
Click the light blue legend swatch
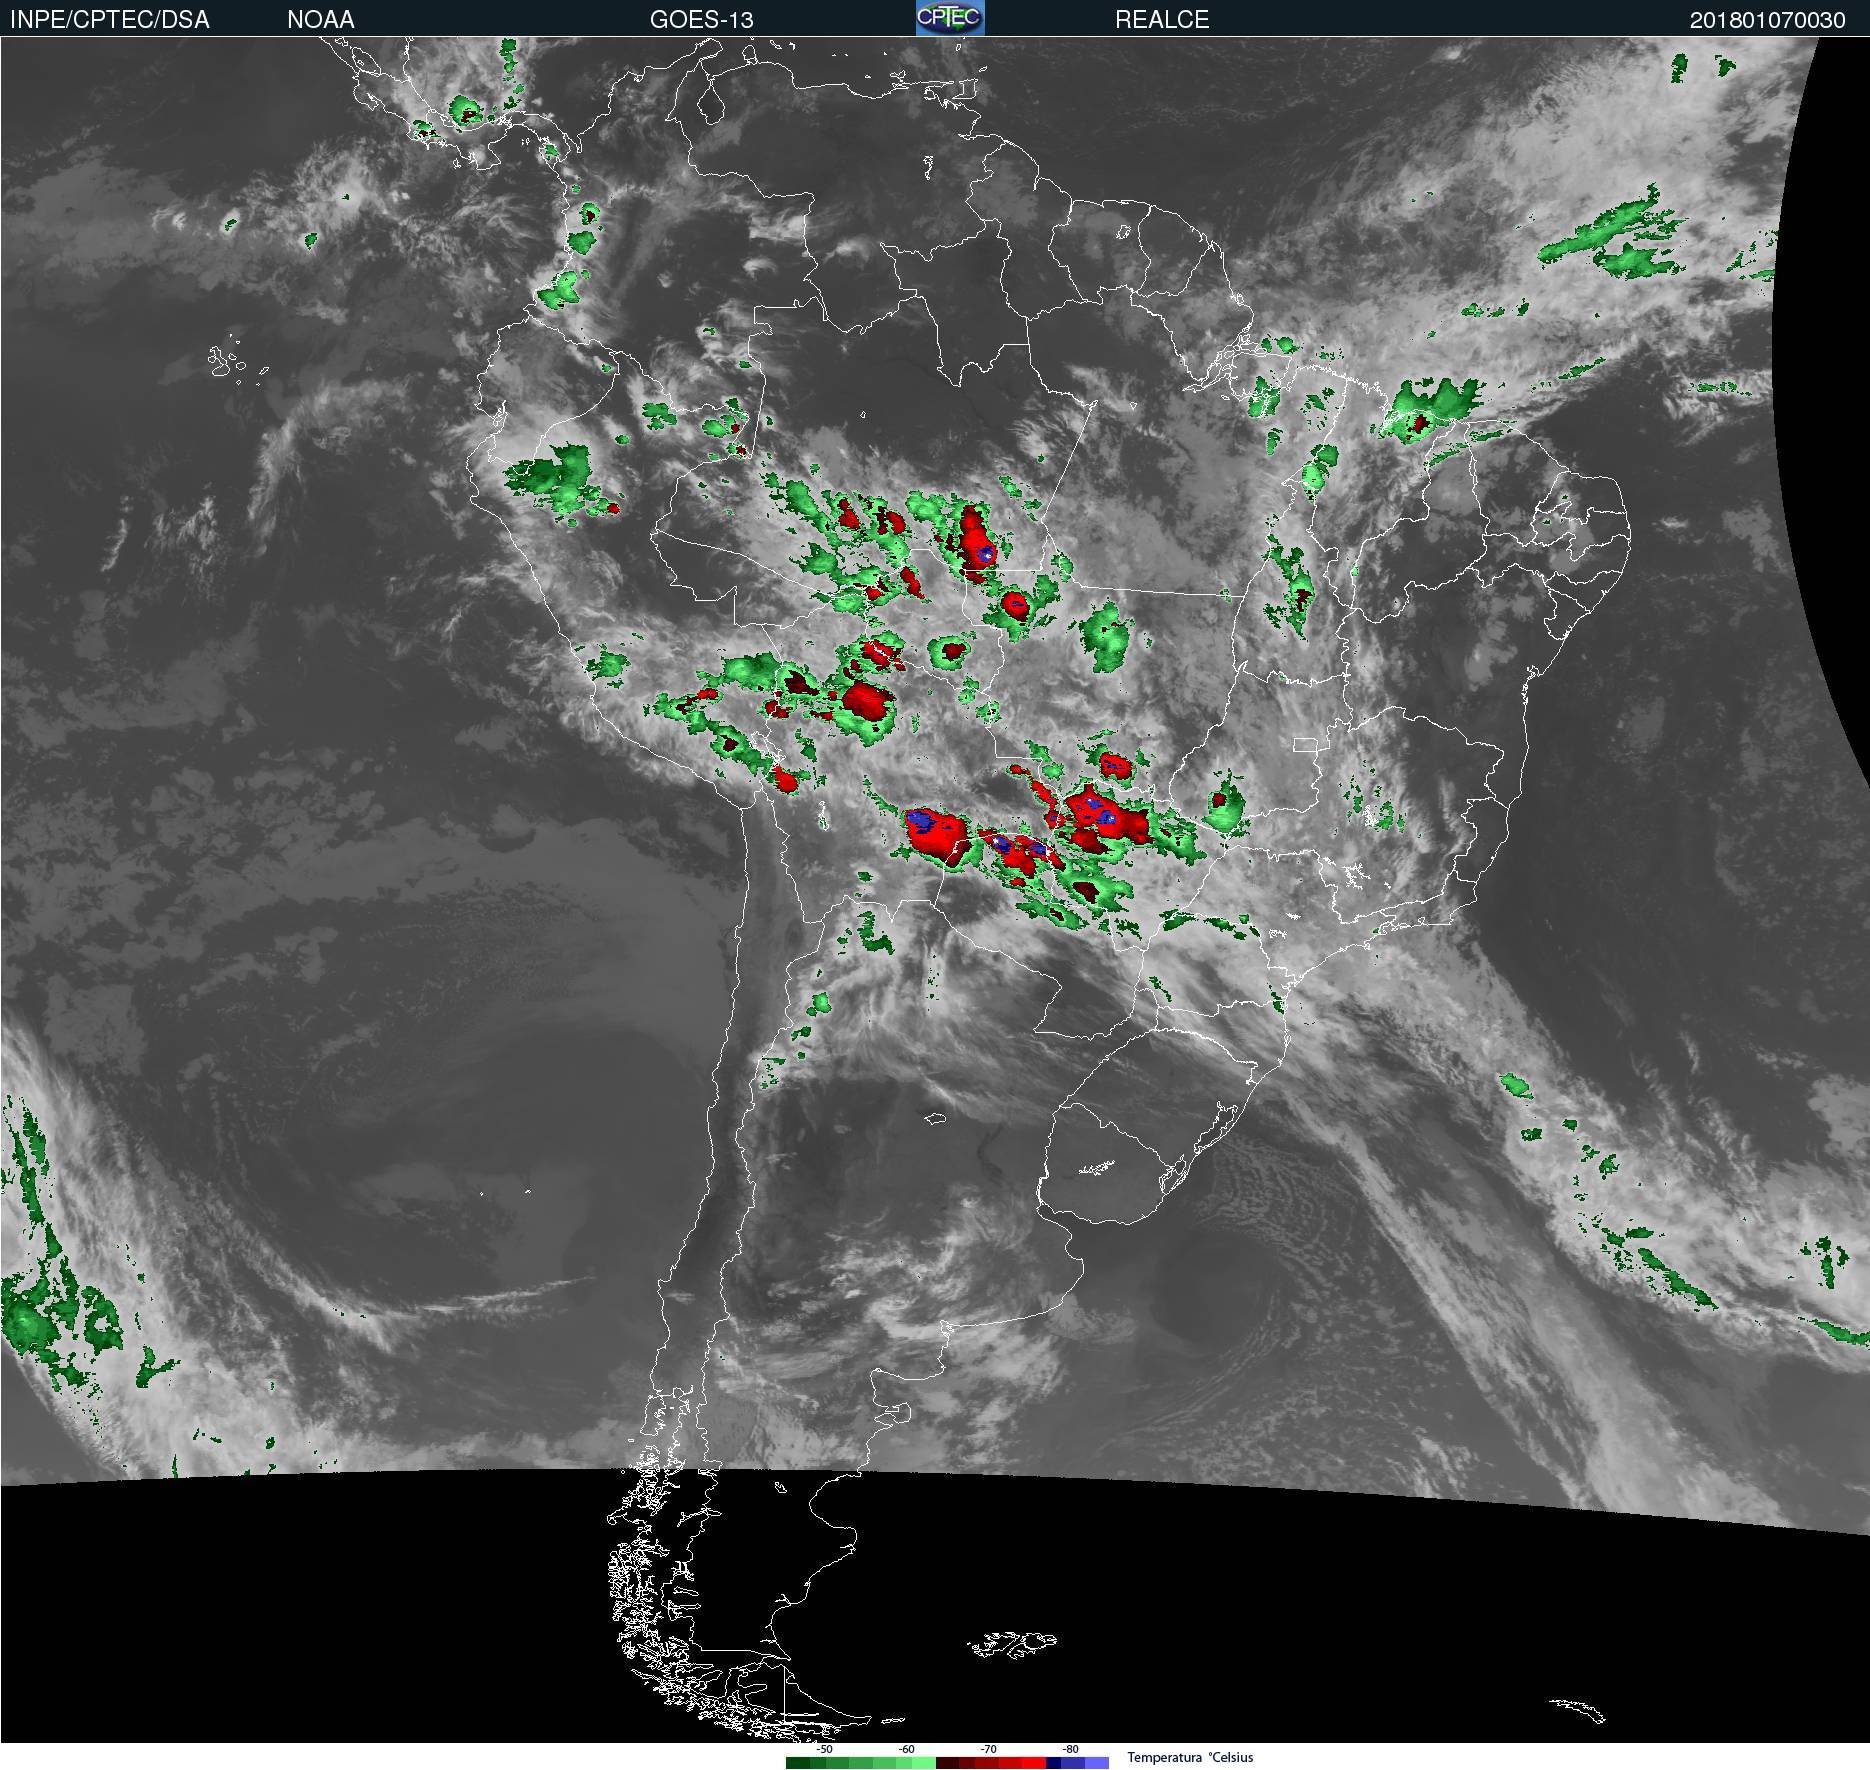(x=1097, y=1763)
